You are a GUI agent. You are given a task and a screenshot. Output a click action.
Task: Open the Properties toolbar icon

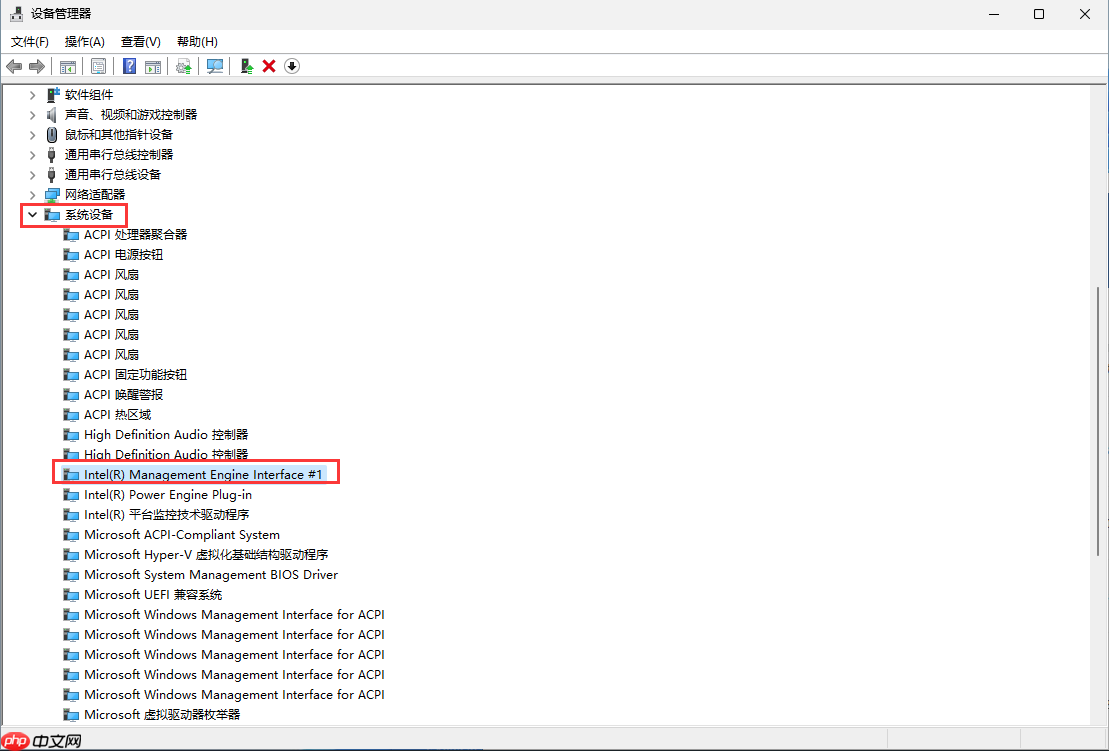(x=98, y=66)
